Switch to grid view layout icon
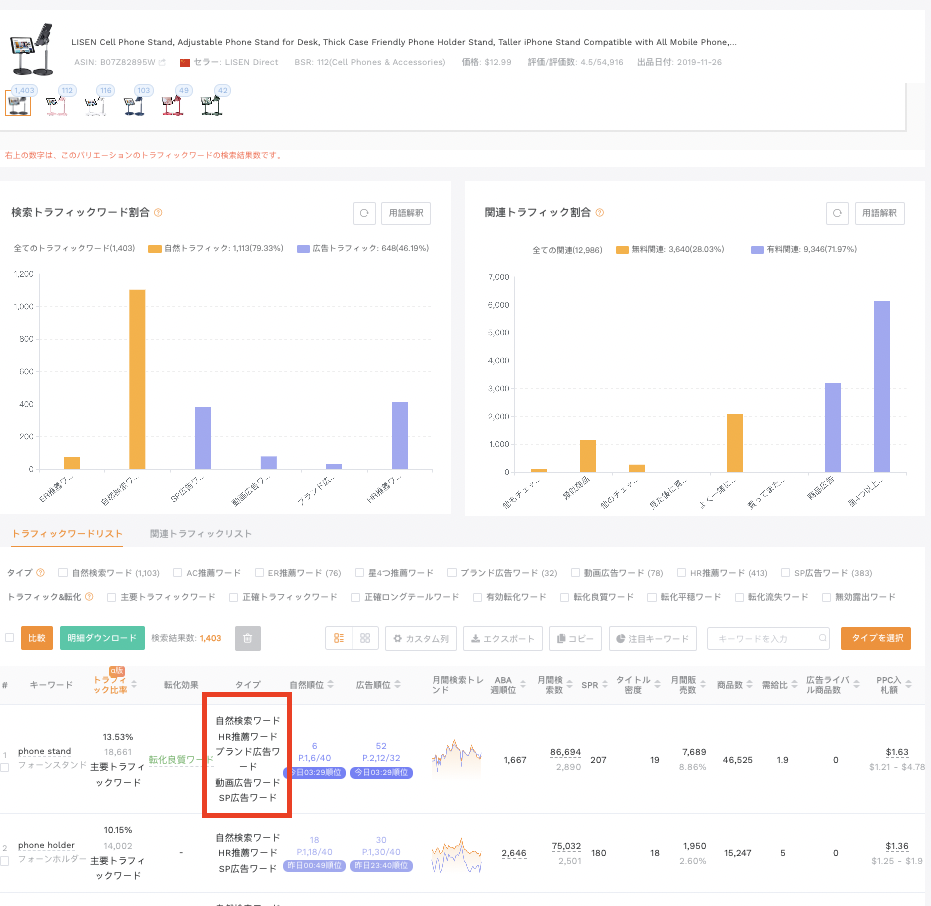This screenshot has height=906, width=931. click(x=365, y=638)
